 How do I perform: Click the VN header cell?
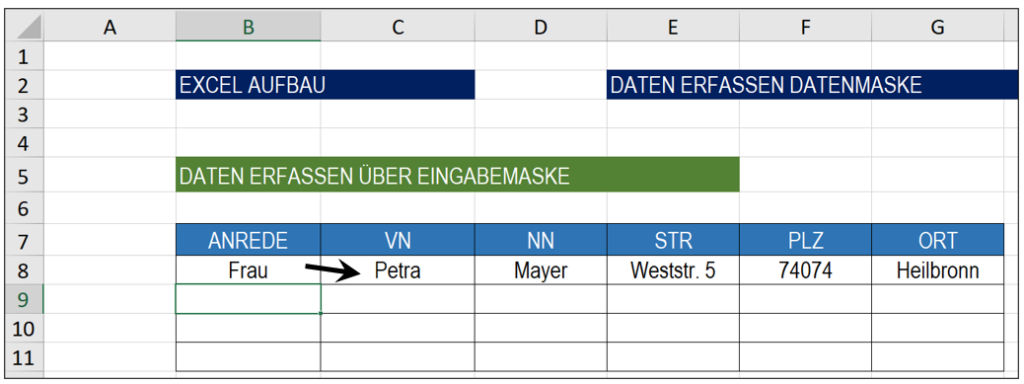[x=398, y=240]
